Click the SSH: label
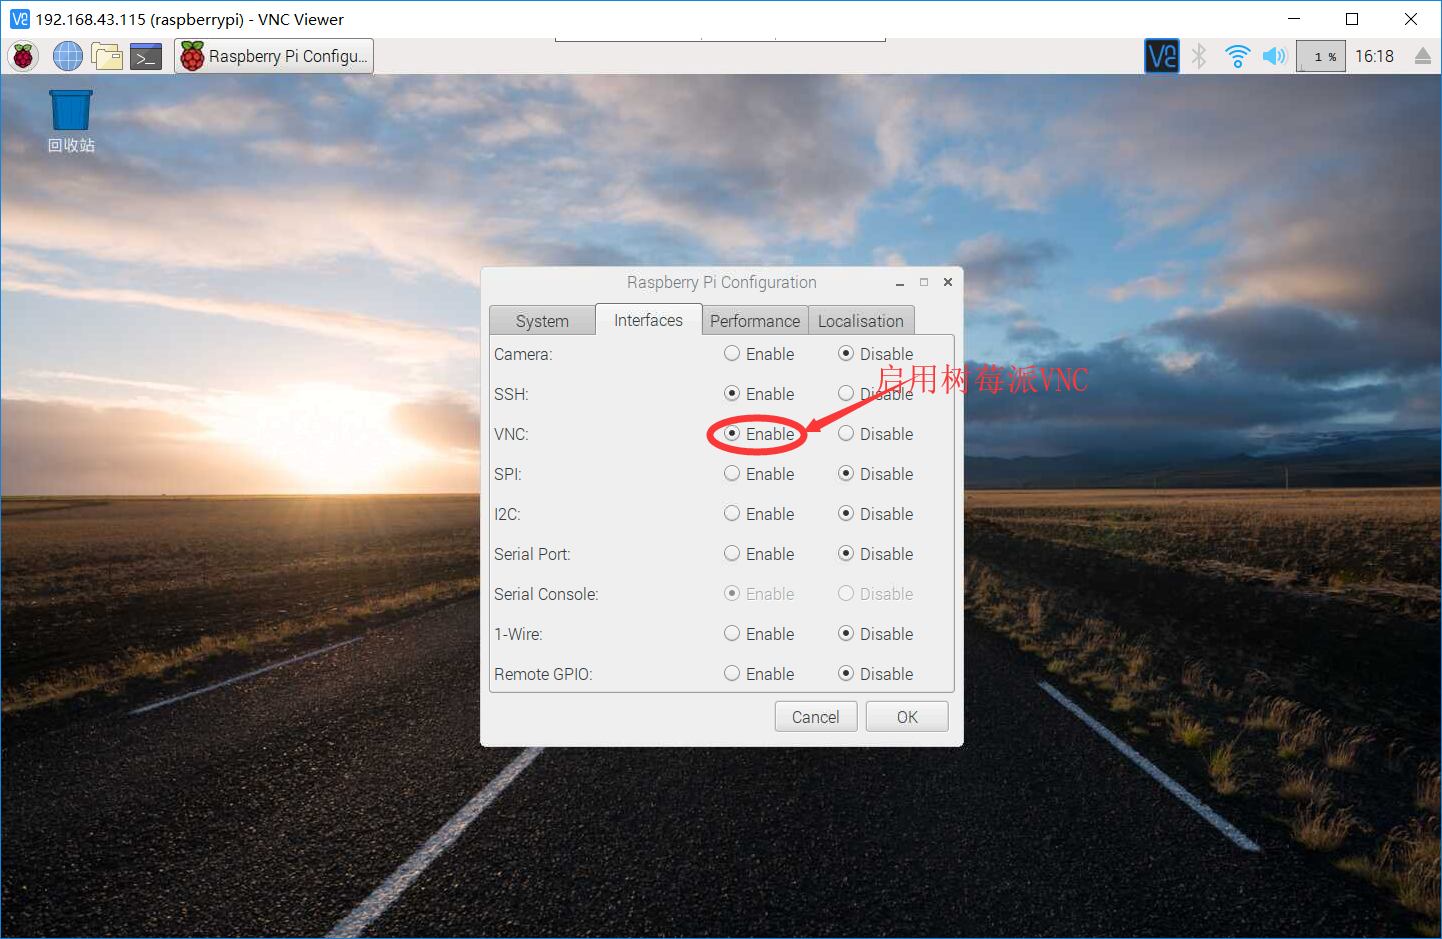 pos(511,394)
